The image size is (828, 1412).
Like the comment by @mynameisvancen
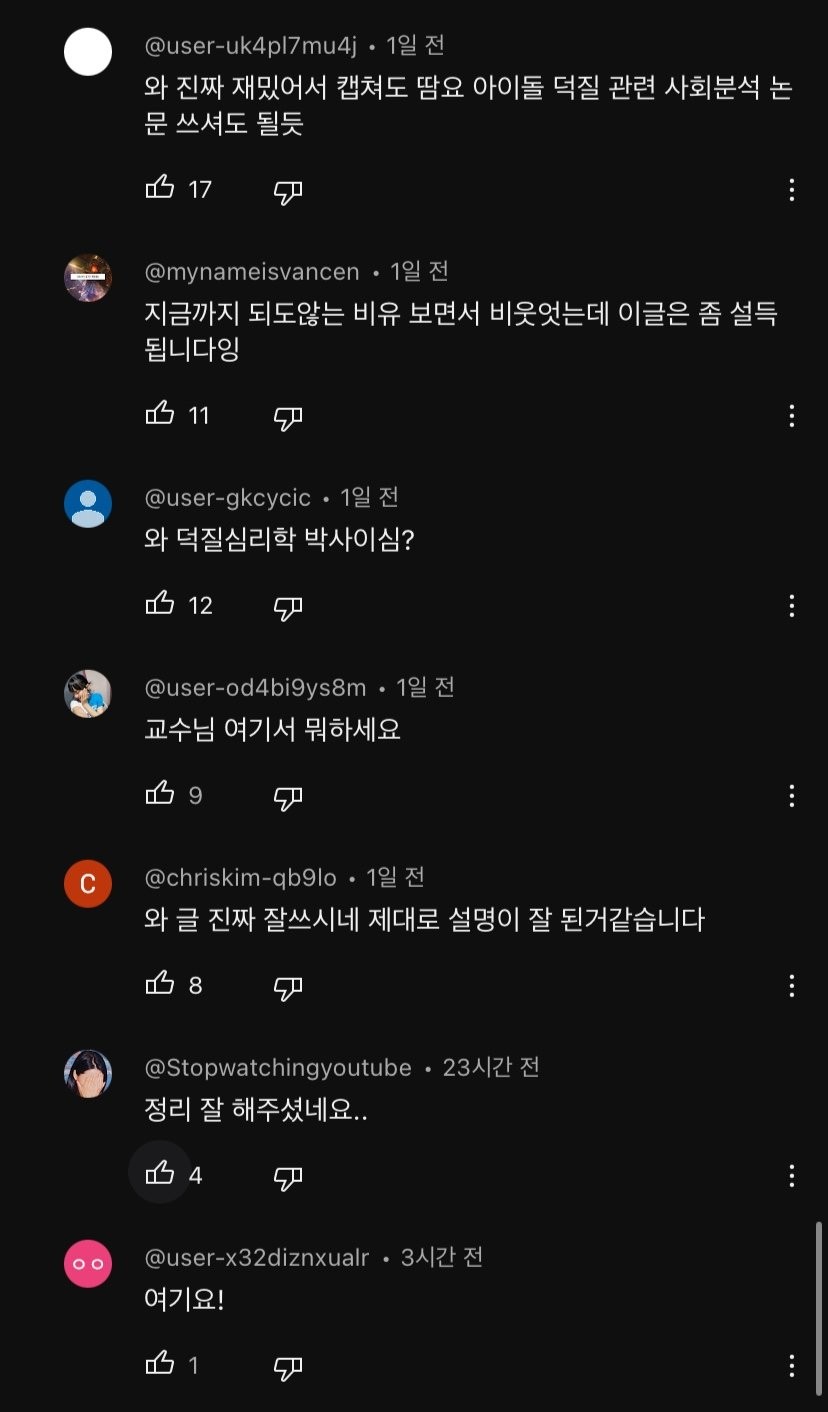(x=160, y=414)
